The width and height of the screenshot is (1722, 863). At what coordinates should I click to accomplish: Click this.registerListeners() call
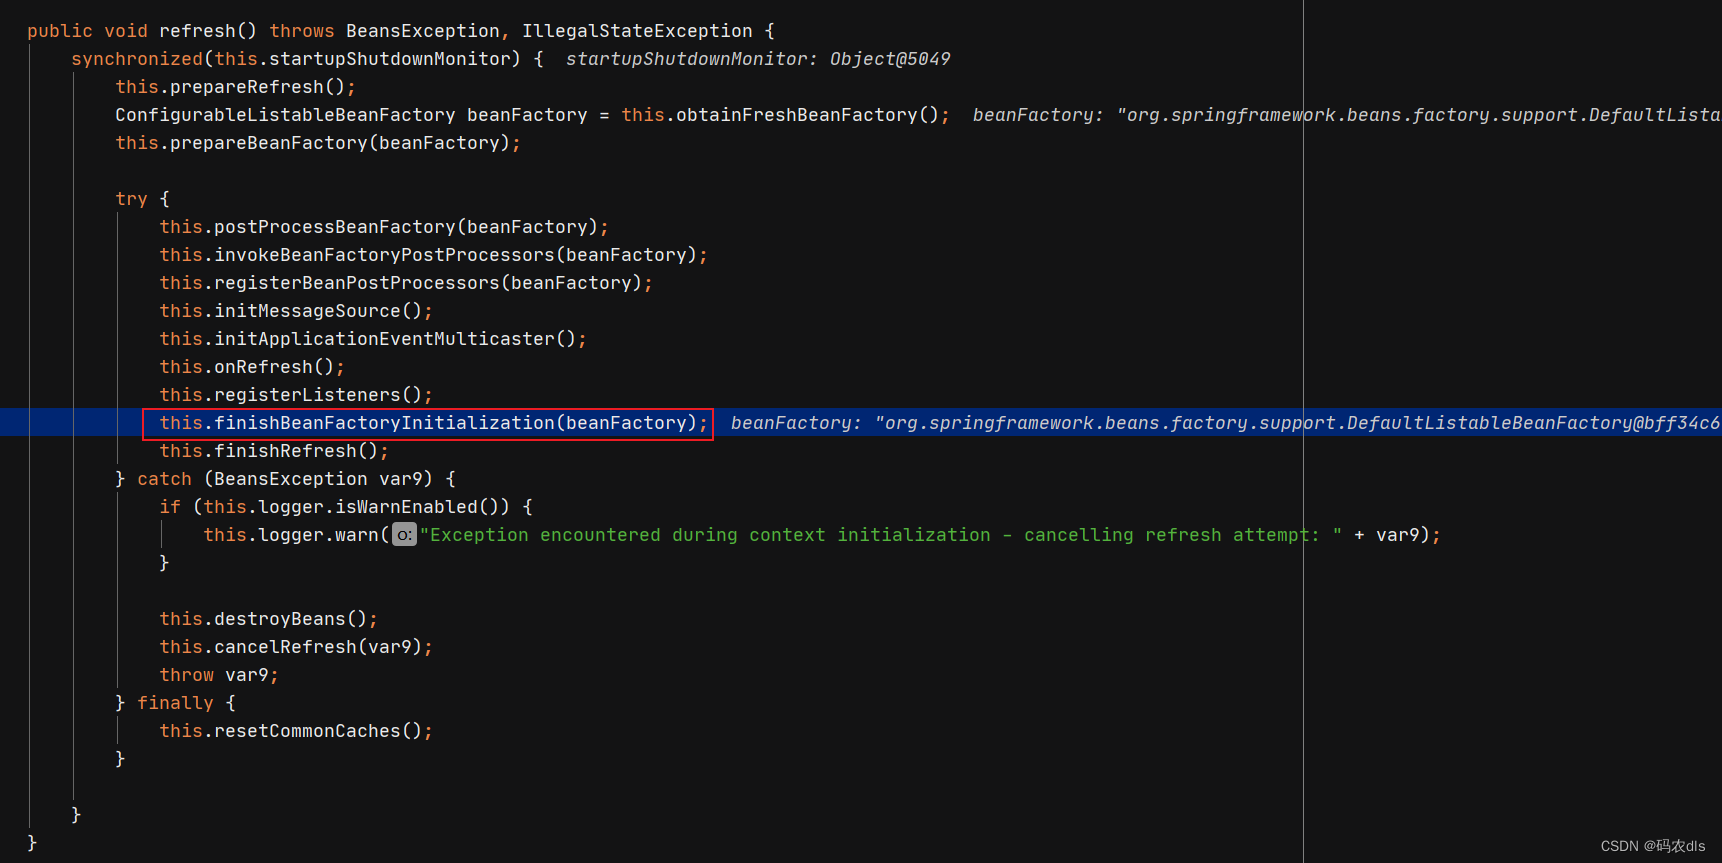296,395
